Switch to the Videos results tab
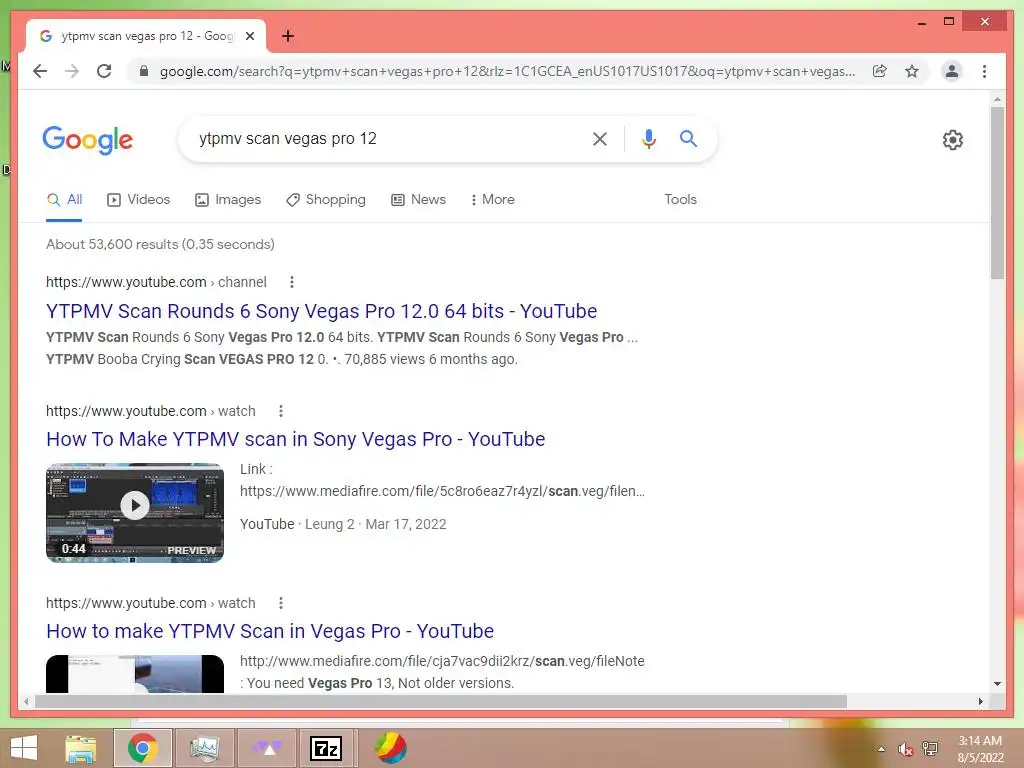1024x768 pixels. coord(138,200)
